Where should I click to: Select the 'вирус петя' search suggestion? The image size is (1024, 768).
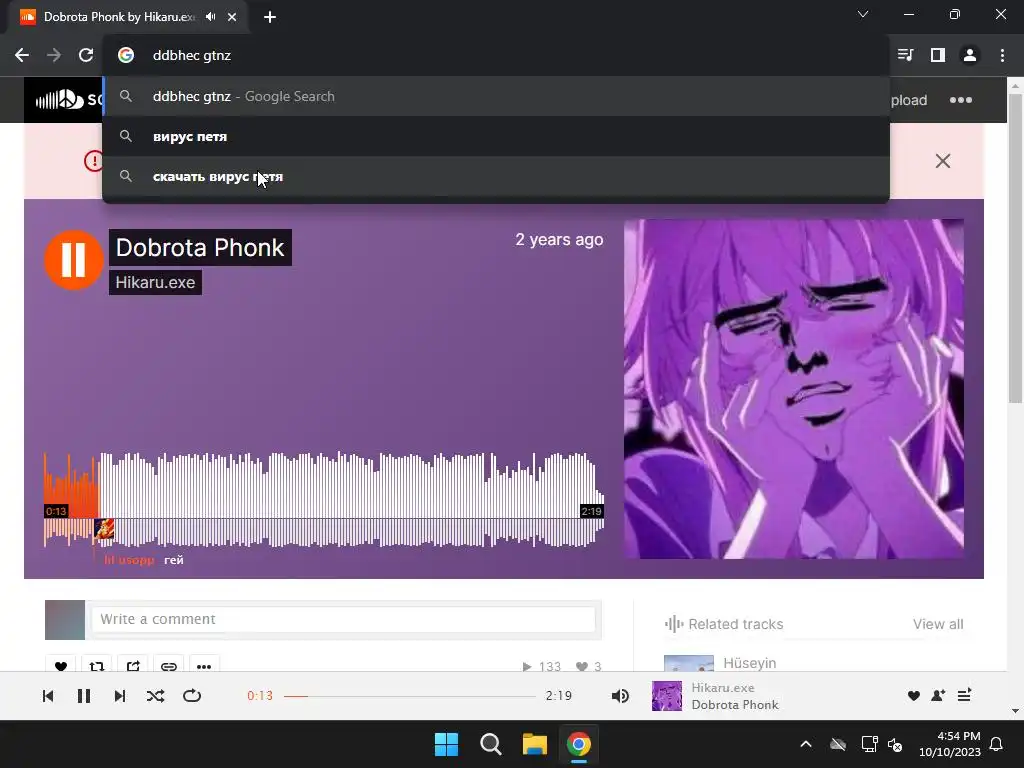tap(496, 136)
